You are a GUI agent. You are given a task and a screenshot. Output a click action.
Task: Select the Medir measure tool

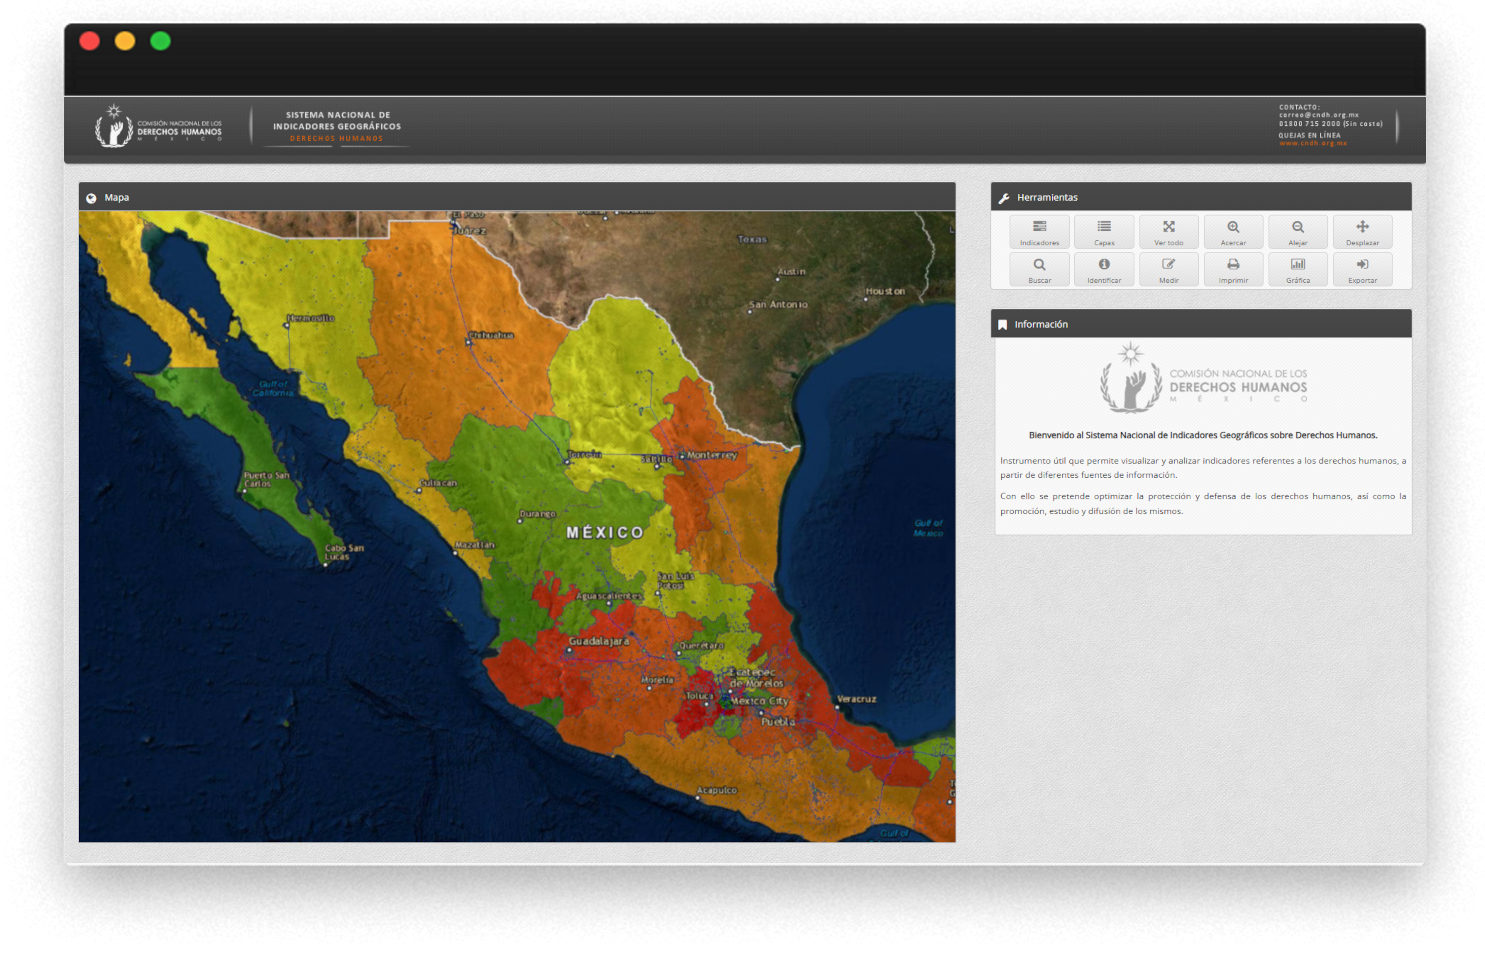click(1168, 270)
